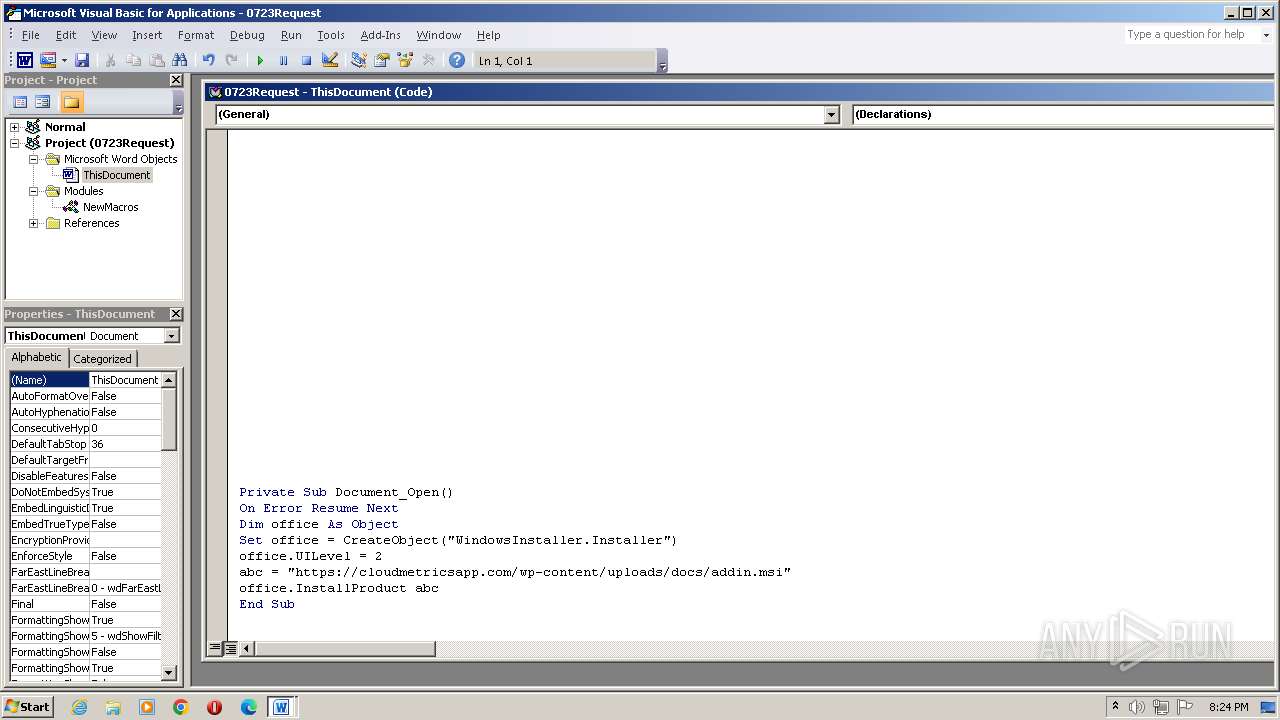Open View Microsoft Word toolbar icon

[25, 61]
